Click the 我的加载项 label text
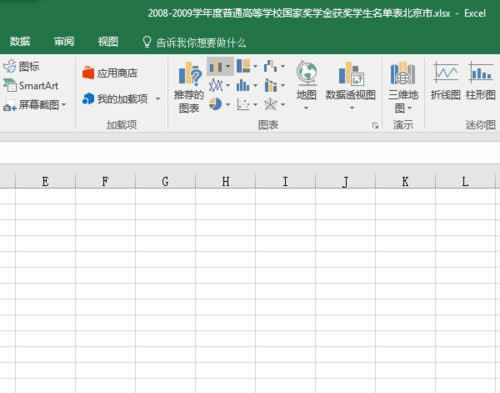The width and height of the screenshot is (500, 393). [x=122, y=99]
